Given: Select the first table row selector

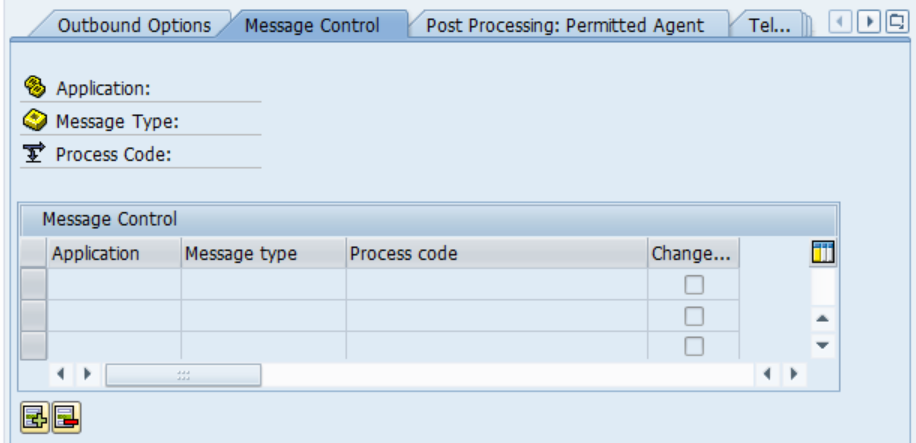Looking at the screenshot, I should 33,285.
